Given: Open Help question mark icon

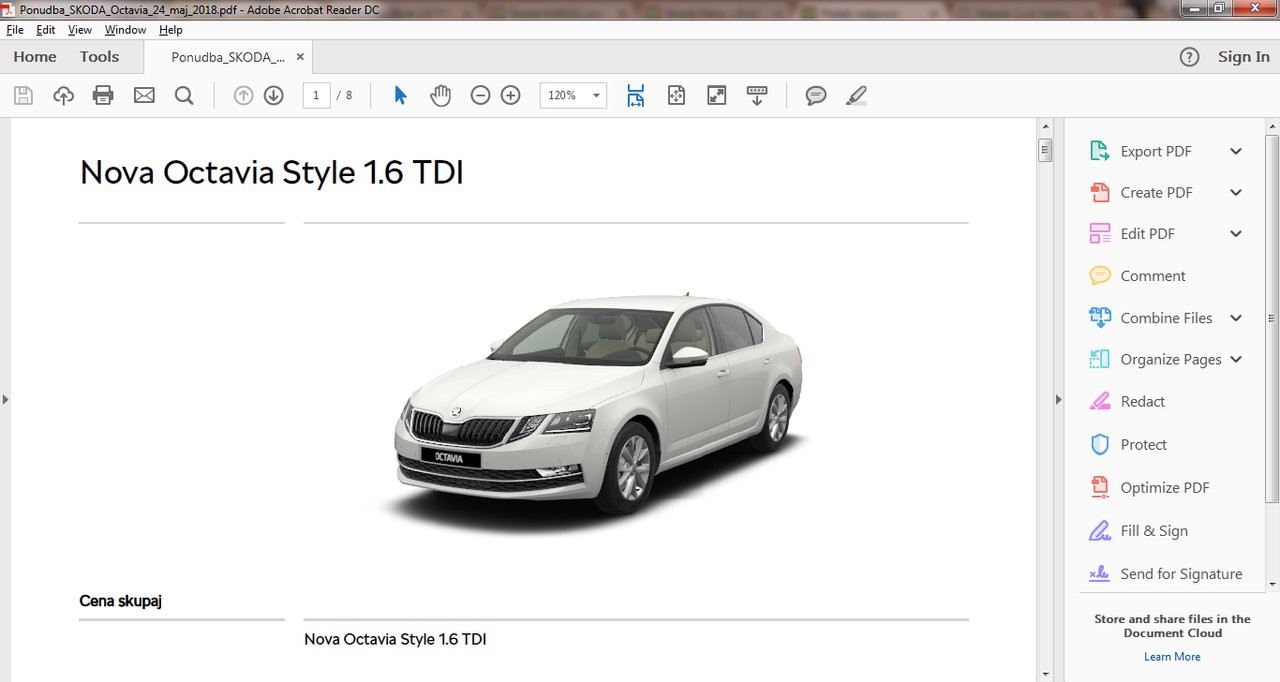Looking at the screenshot, I should [x=1189, y=57].
